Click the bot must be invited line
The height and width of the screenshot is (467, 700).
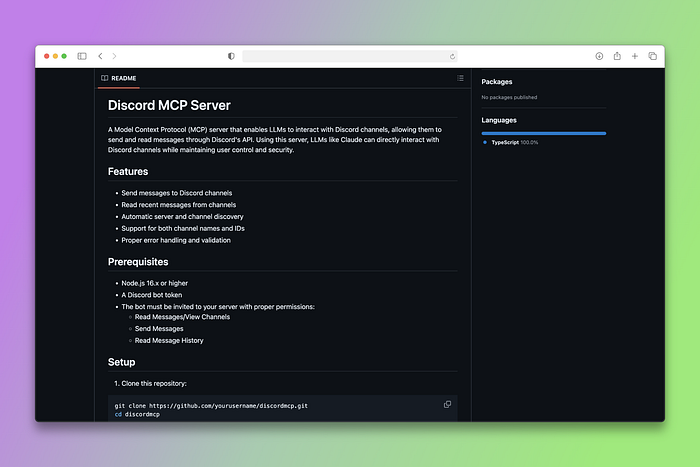tap(218, 307)
